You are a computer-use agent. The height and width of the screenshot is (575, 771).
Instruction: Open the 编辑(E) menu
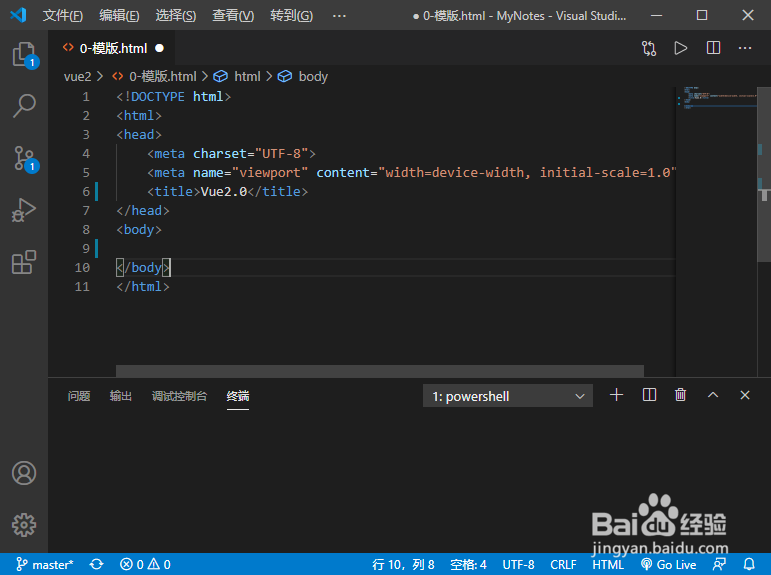point(119,16)
